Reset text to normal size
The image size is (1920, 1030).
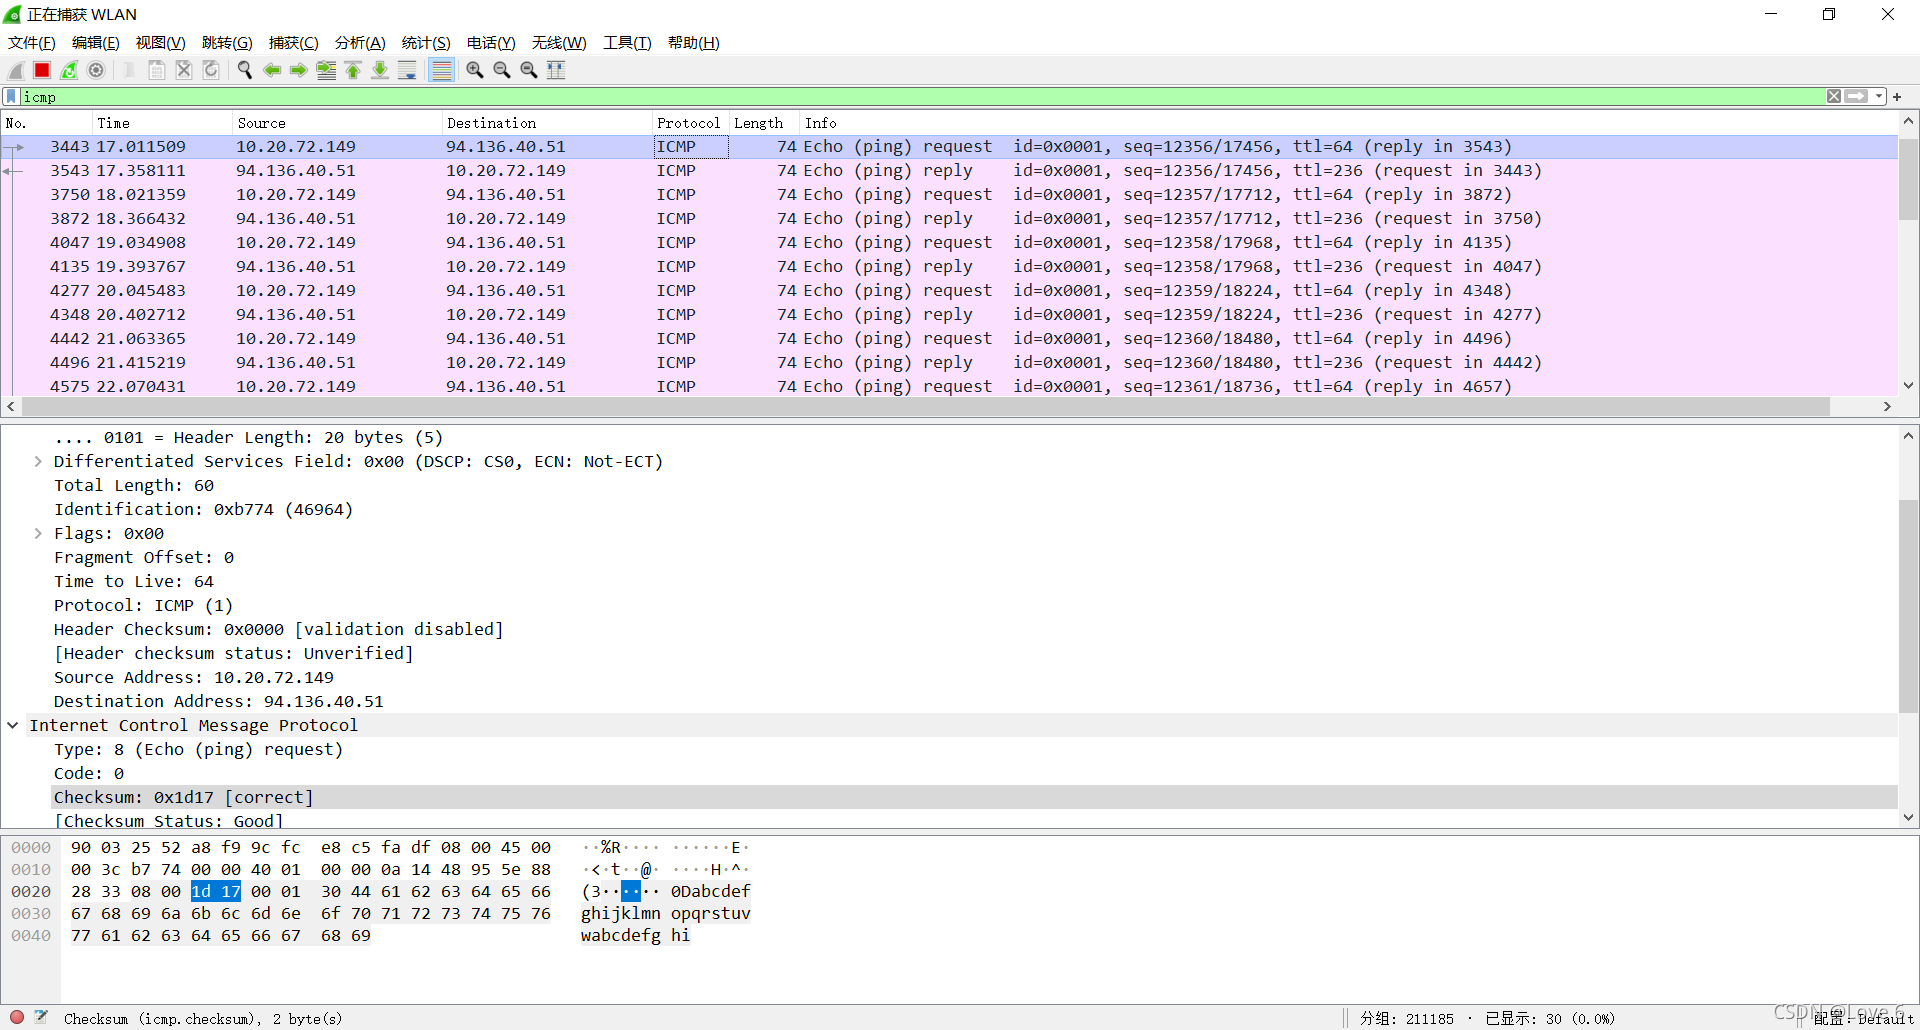coord(529,70)
